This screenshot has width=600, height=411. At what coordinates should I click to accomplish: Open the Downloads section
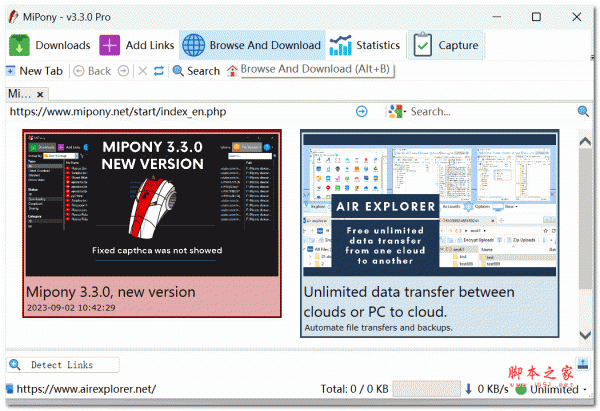50,45
